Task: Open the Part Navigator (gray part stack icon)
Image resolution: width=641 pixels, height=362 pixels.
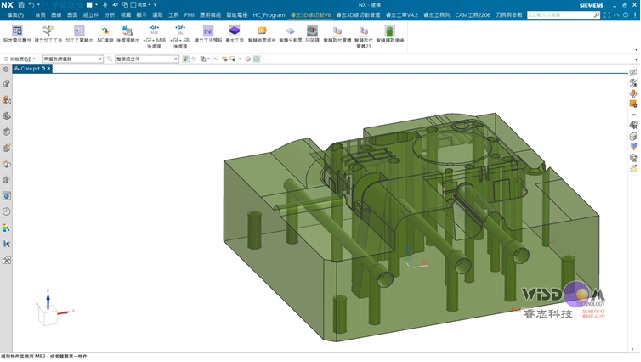Action: (x=6, y=116)
